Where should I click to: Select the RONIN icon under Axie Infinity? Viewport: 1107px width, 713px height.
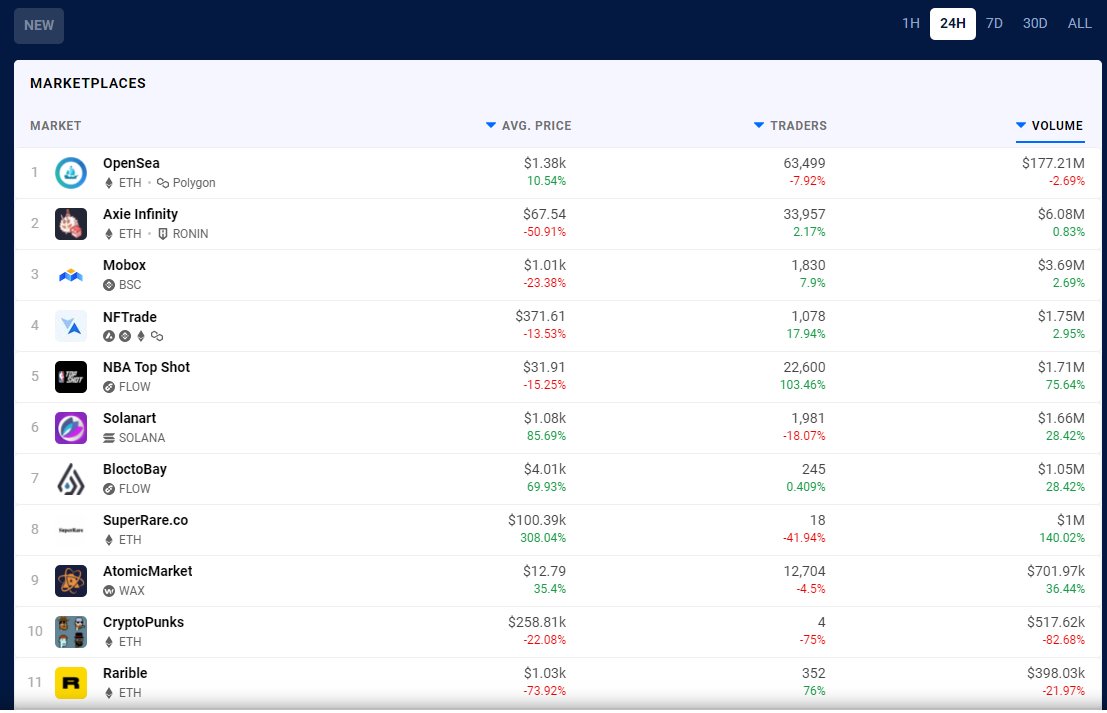tap(160, 234)
